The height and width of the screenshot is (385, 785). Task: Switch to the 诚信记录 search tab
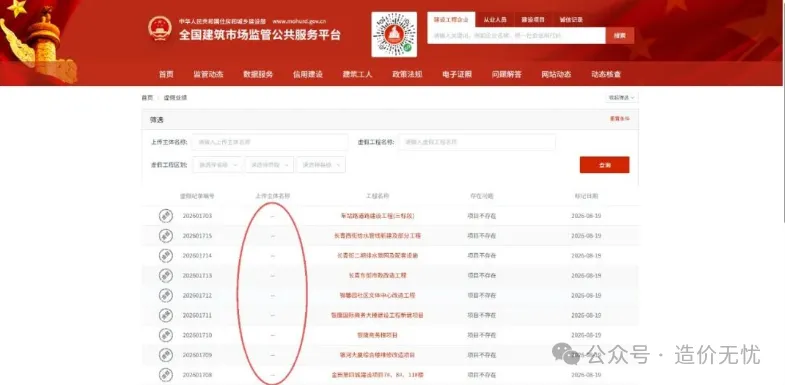(x=571, y=20)
